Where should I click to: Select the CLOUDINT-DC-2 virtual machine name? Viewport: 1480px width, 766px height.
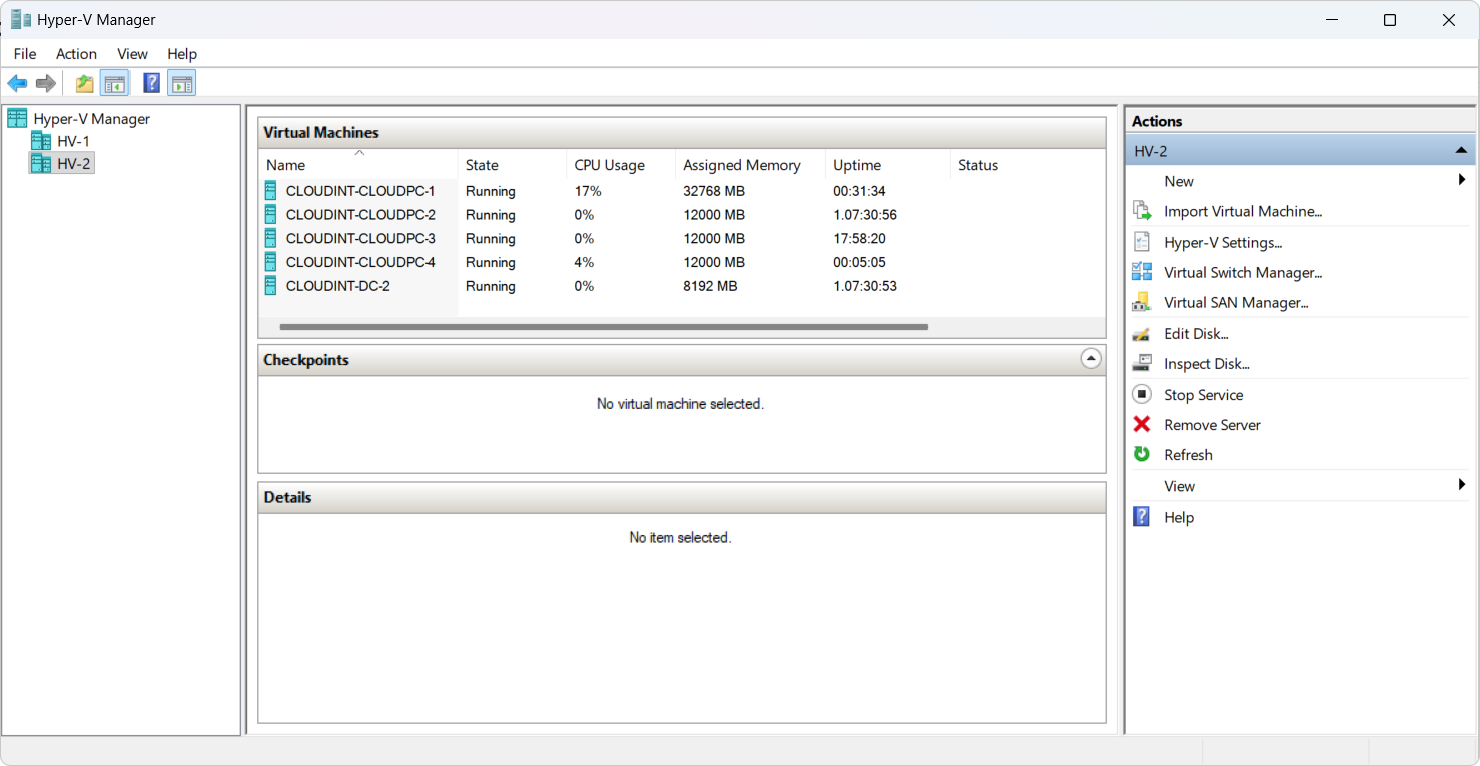338,286
